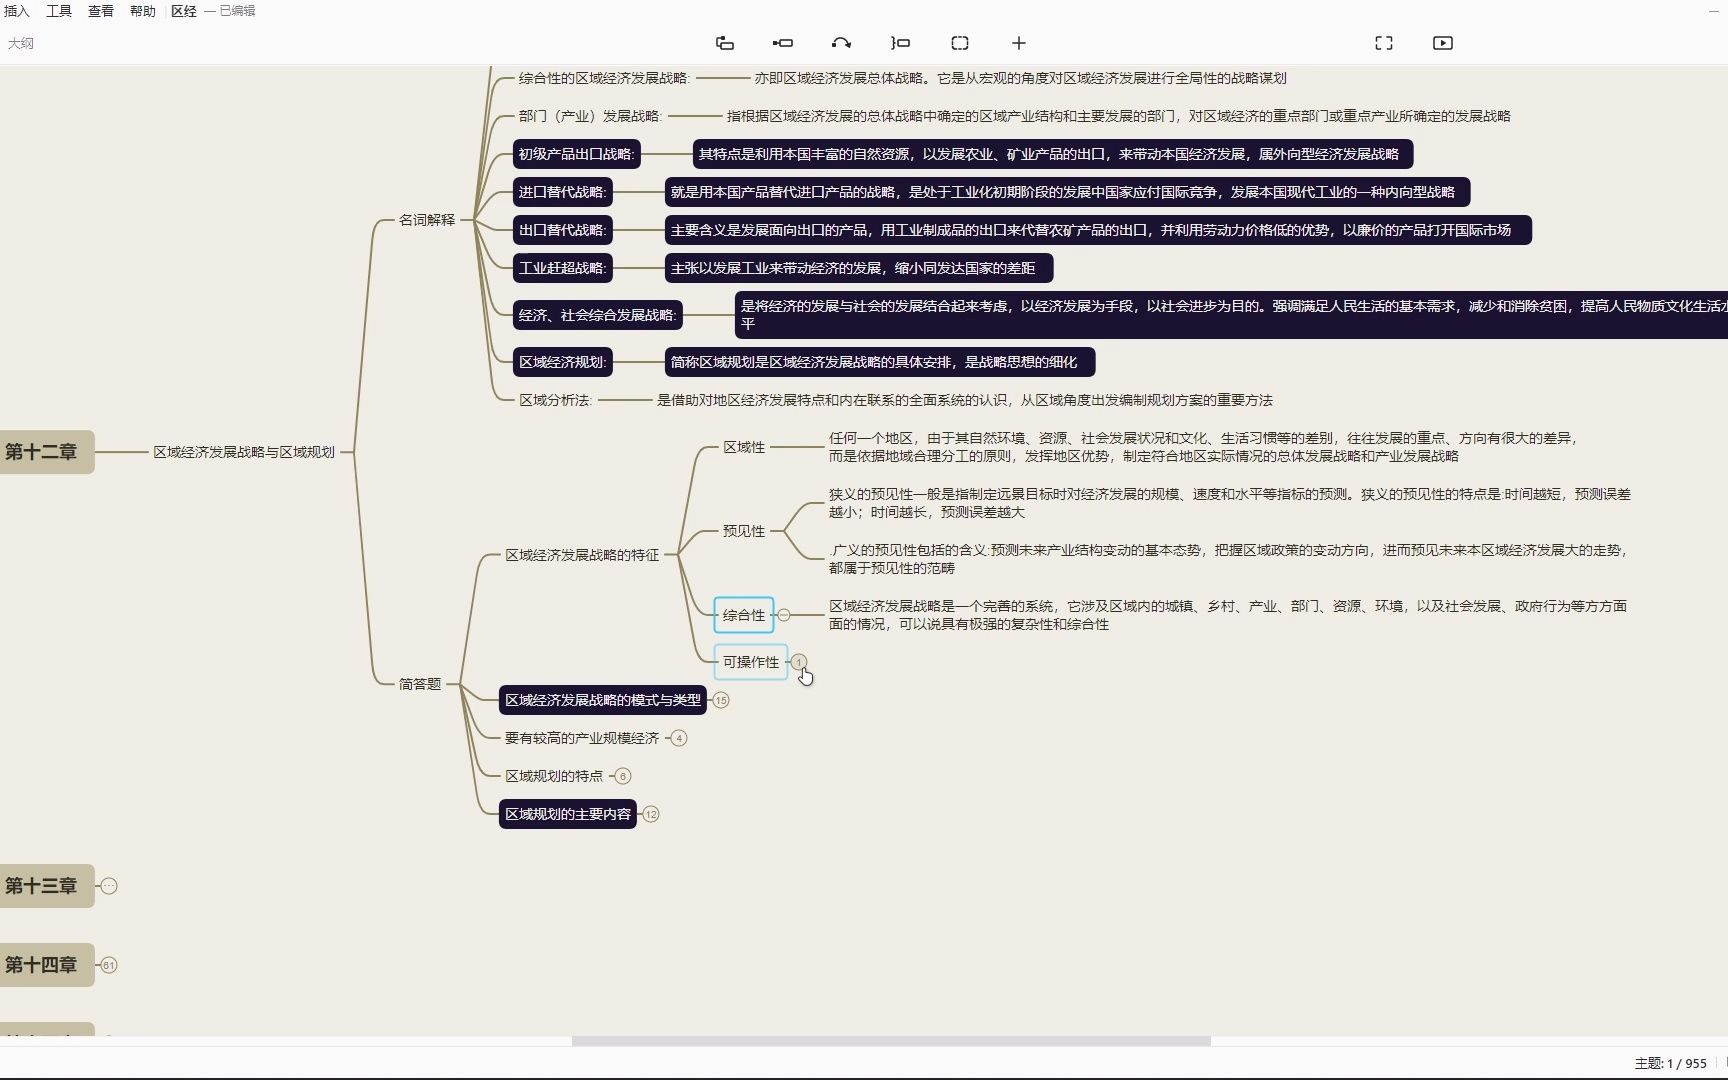The height and width of the screenshot is (1080, 1728).
Task: Expand the 第十三章 chapter node
Action: (x=109, y=886)
